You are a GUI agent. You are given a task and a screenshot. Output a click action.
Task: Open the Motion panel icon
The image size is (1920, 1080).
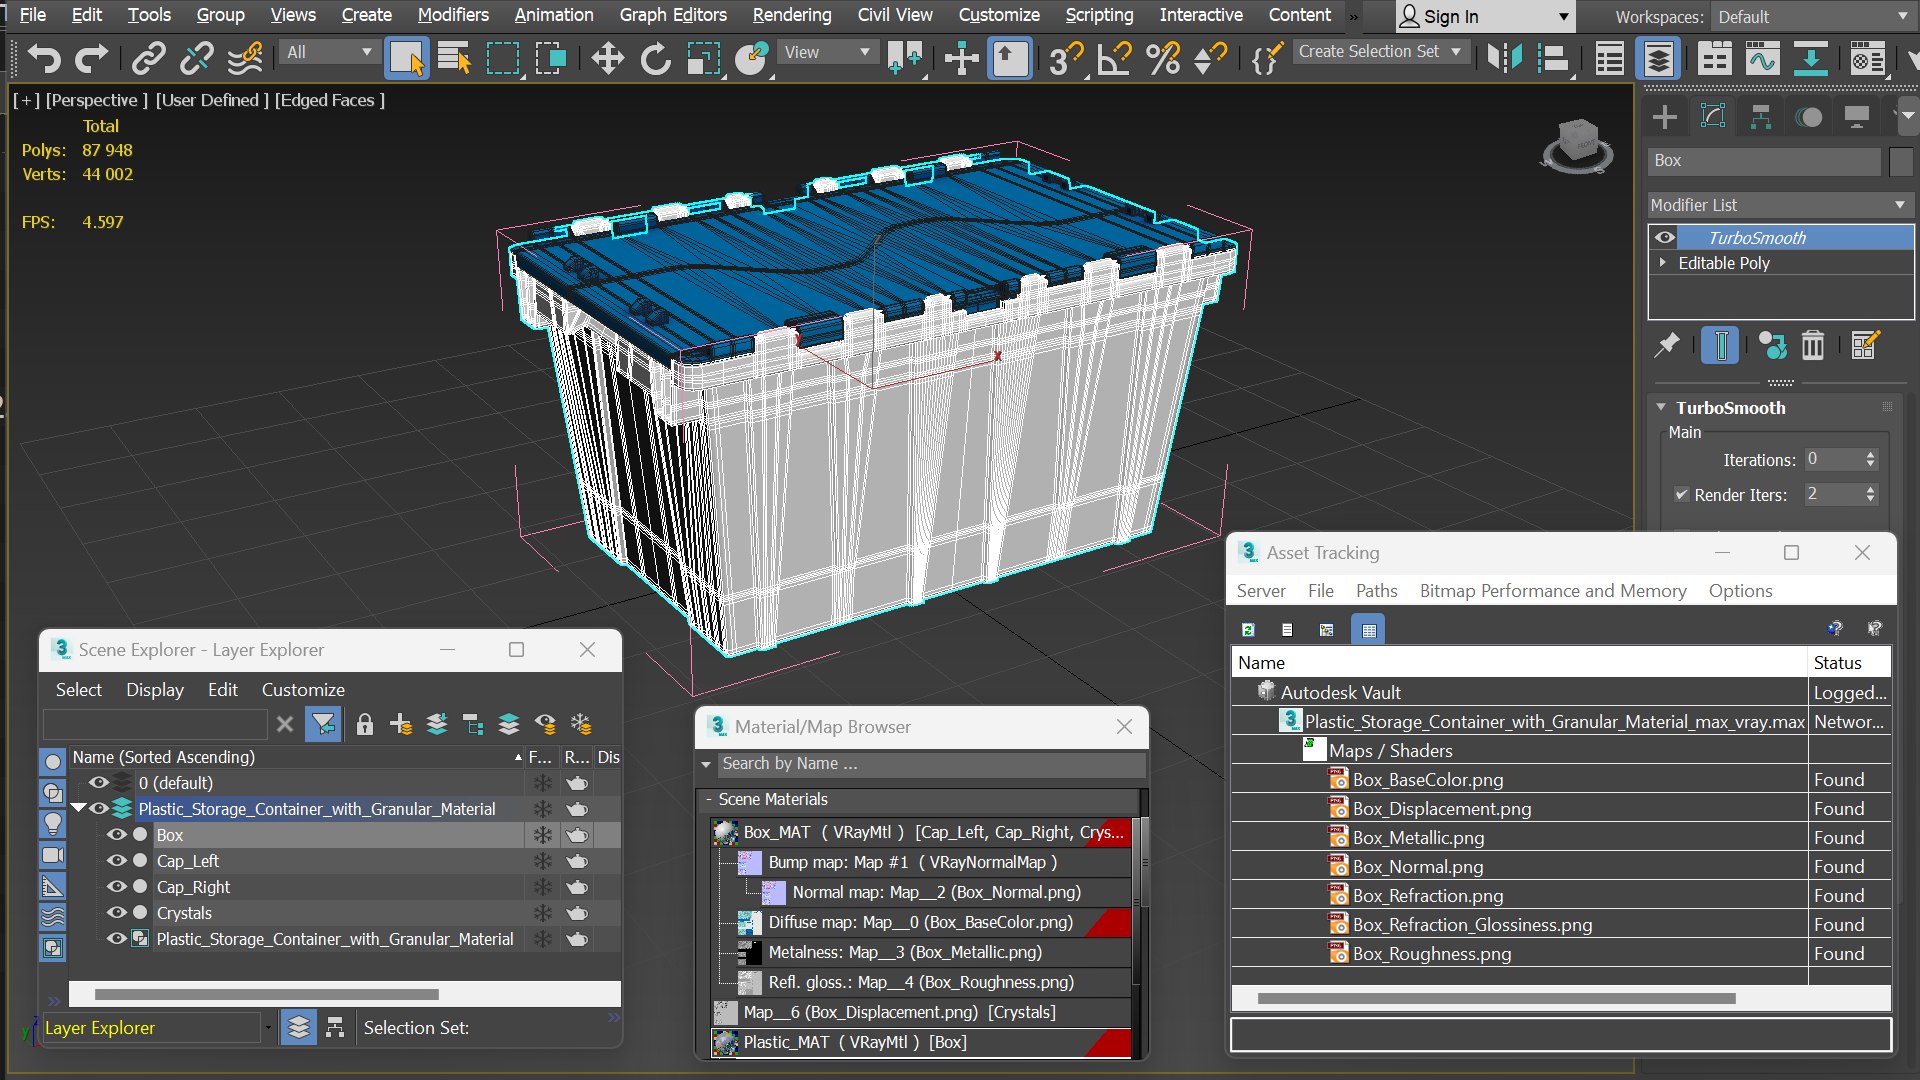(1809, 117)
